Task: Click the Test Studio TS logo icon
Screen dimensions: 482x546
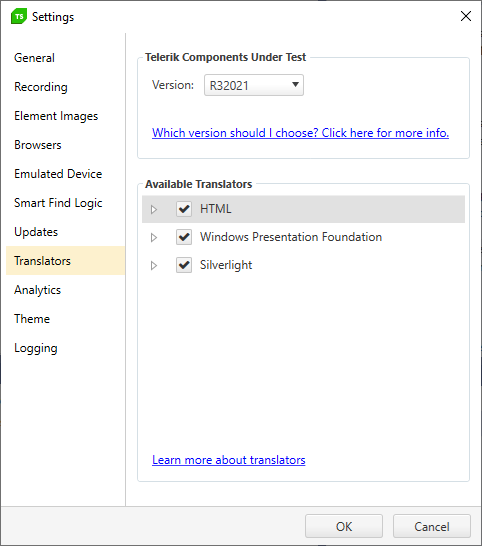Action: [x=19, y=16]
